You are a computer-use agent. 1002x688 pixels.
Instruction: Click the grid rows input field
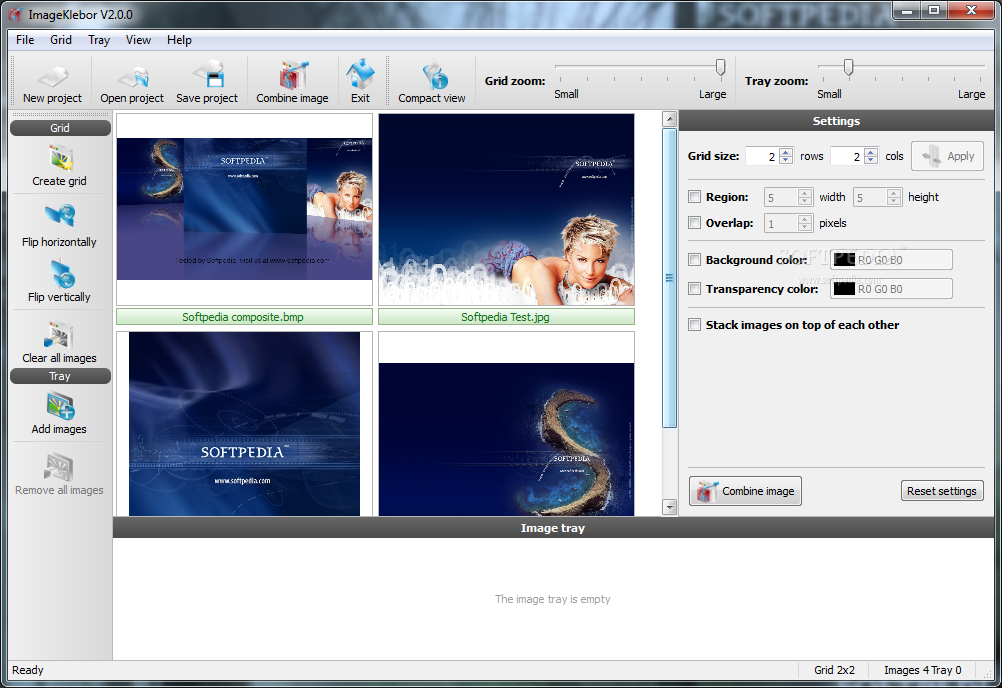tap(762, 156)
